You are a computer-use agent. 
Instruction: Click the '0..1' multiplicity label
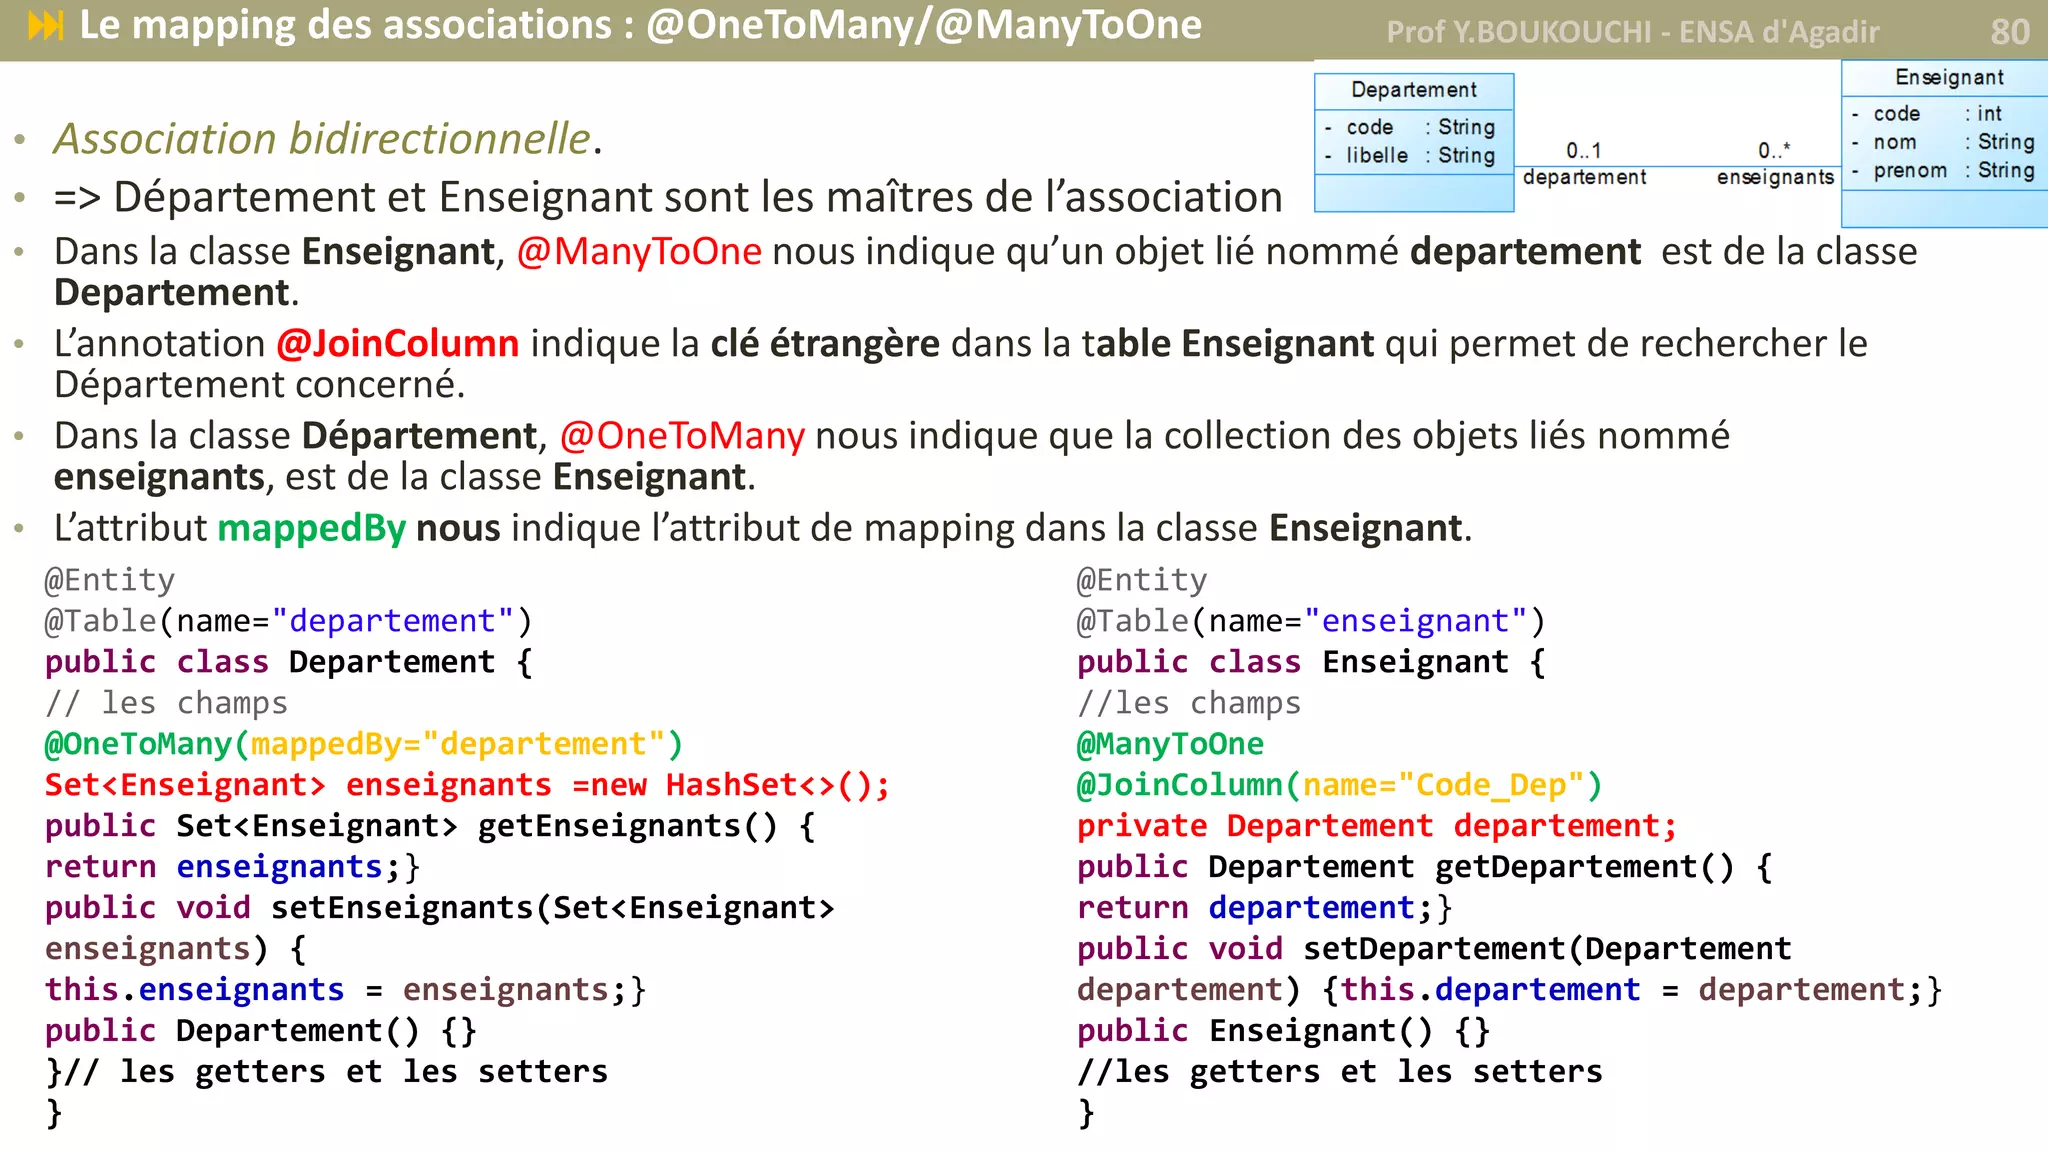click(1583, 150)
